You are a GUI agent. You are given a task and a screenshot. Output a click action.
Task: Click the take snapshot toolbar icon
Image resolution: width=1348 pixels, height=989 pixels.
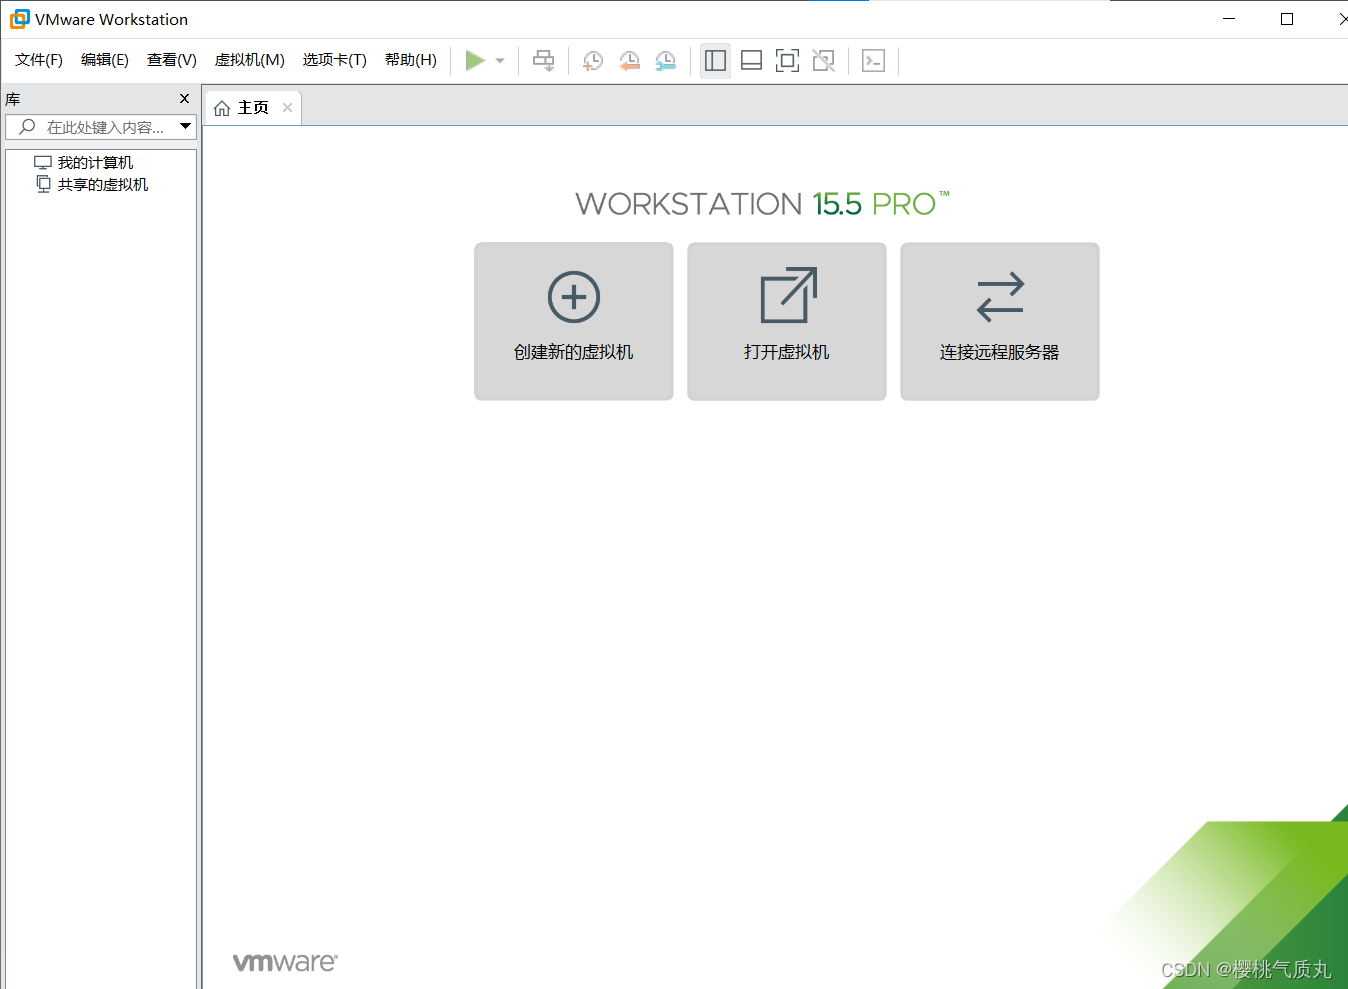tap(593, 61)
